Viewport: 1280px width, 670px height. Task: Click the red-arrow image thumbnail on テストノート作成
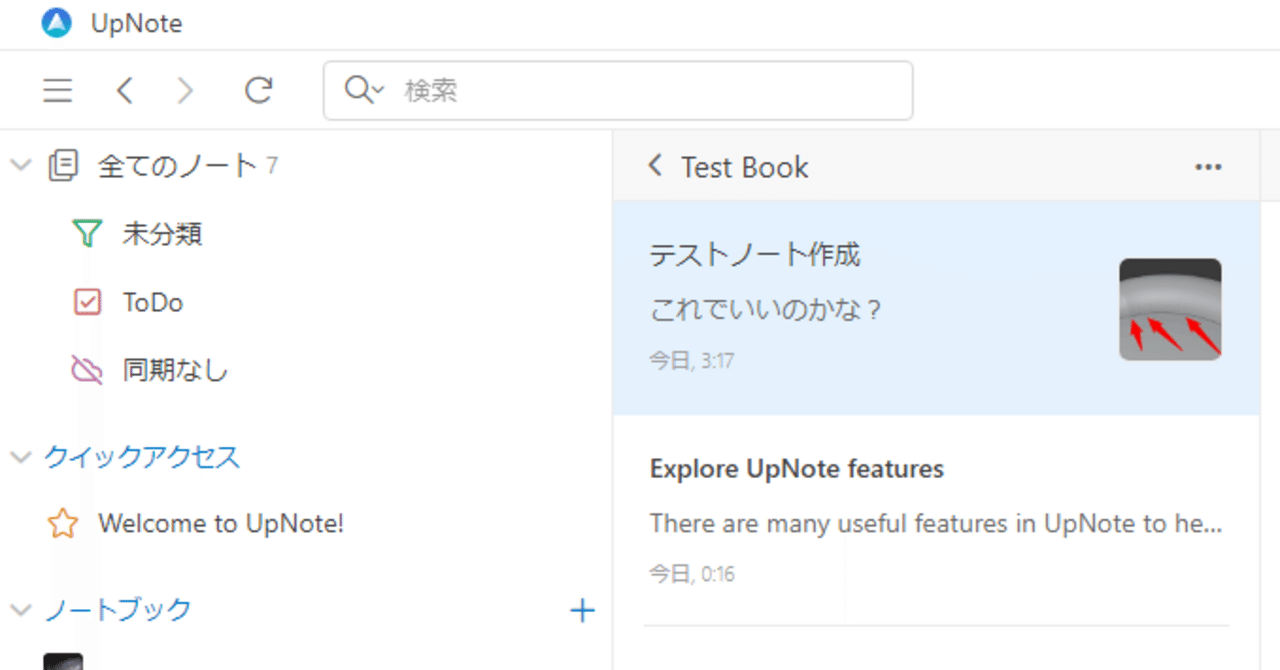click(x=1170, y=310)
